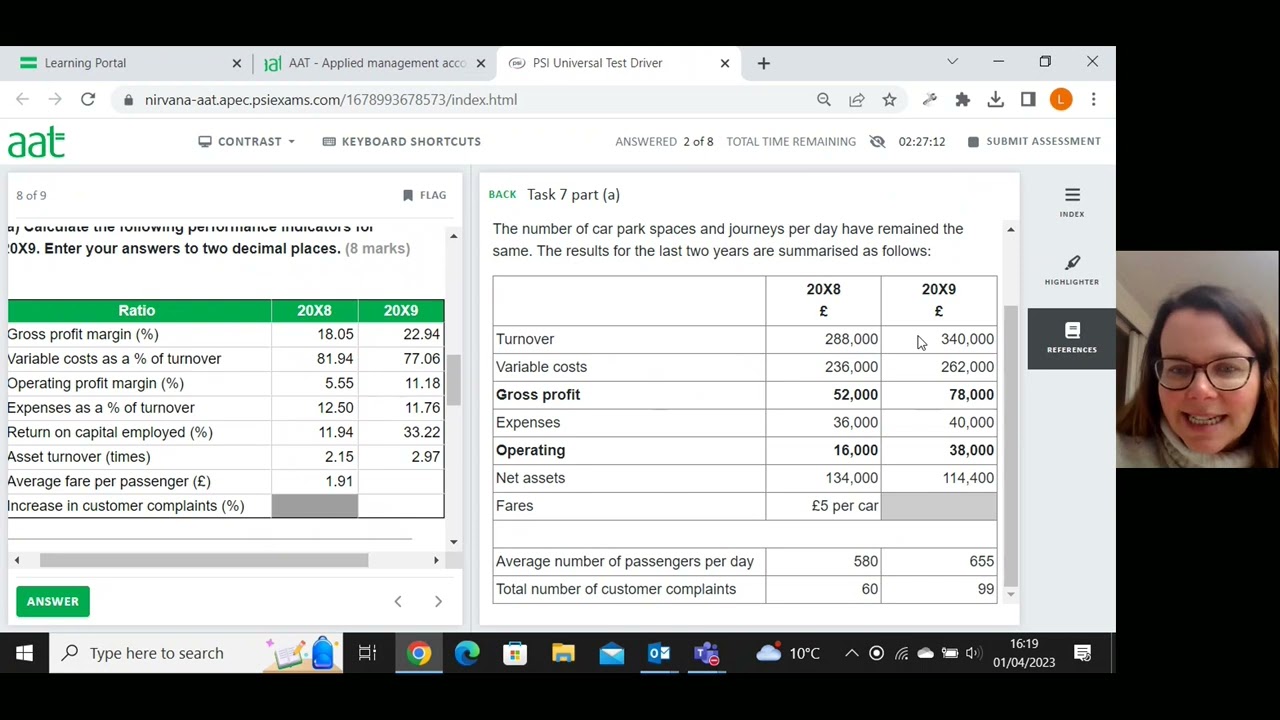
Task: Click the BACK link in references
Action: tap(502, 194)
